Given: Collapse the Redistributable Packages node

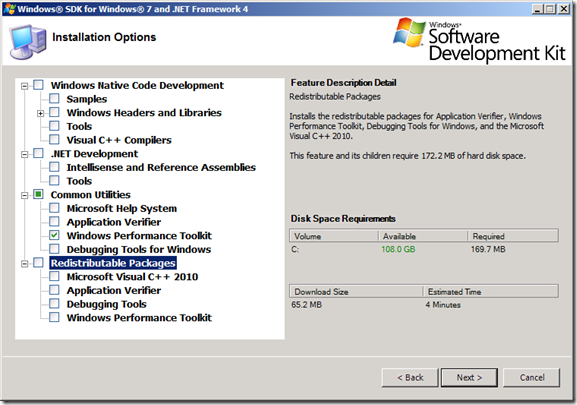Looking at the screenshot, I should pyautogui.click(x=25, y=264).
